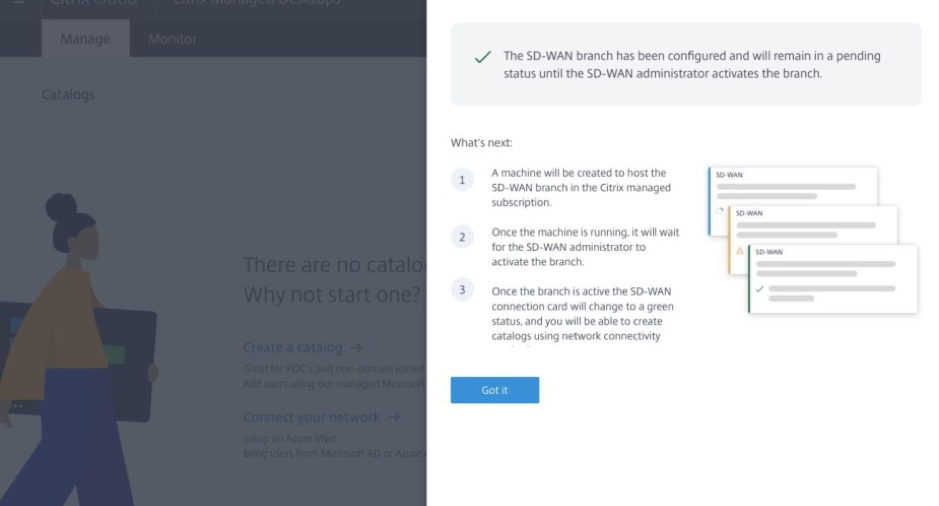Click the green check on the SD-WAN card illustration

click(x=759, y=289)
